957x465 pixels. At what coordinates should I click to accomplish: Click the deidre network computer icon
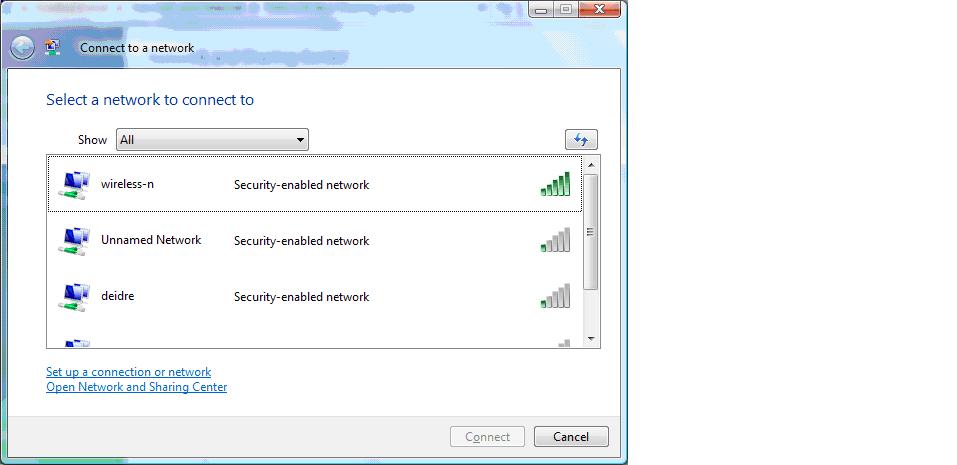click(x=74, y=297)
